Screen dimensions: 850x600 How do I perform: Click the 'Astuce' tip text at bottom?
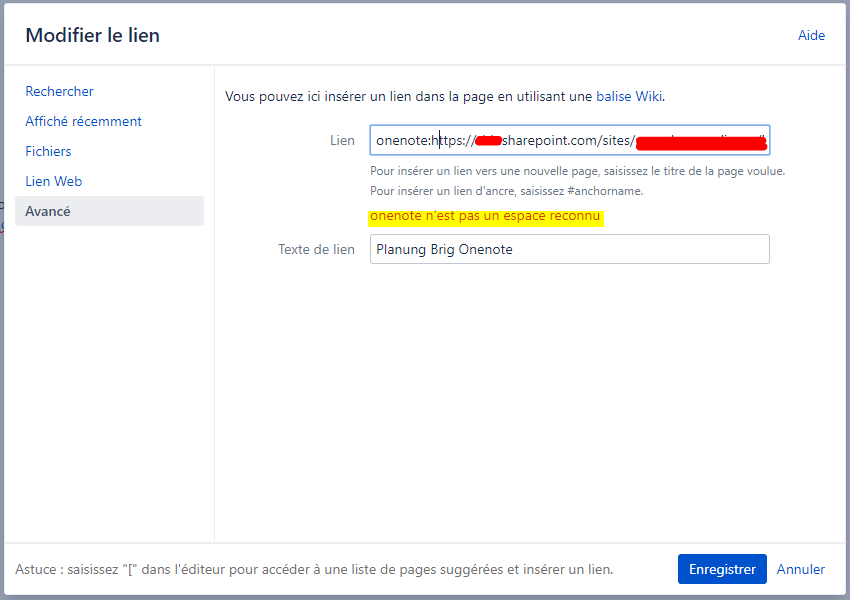tap(314, 569)
